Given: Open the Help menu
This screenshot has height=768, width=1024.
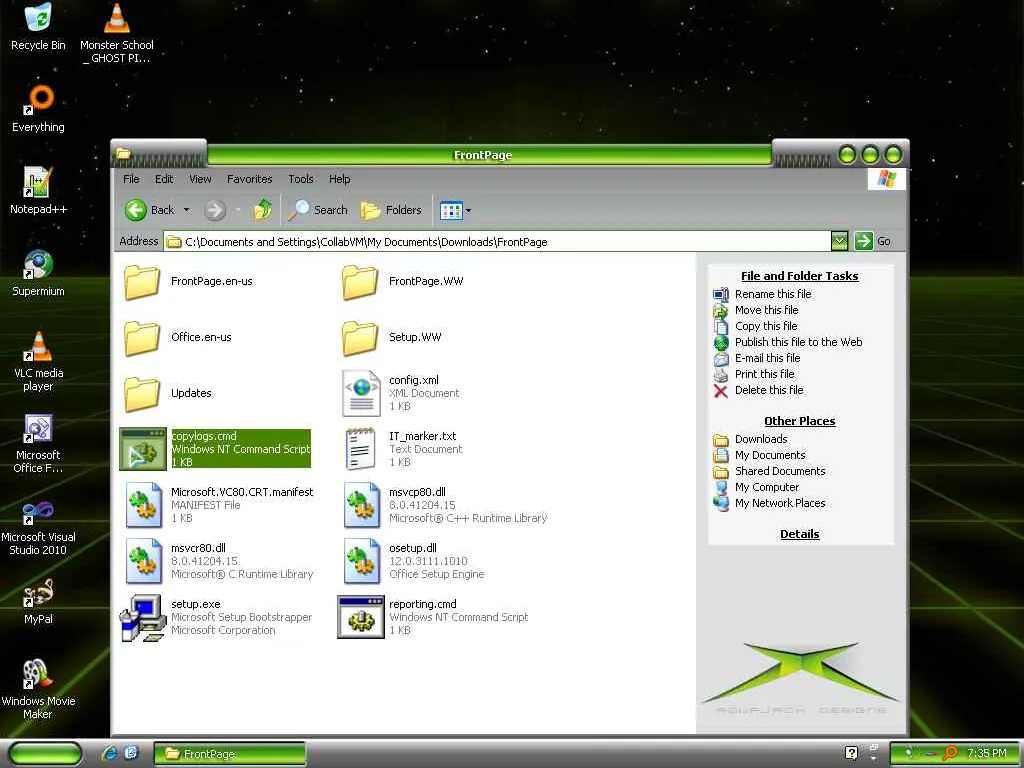Looking at the screenshot, I should click(340, 179).
